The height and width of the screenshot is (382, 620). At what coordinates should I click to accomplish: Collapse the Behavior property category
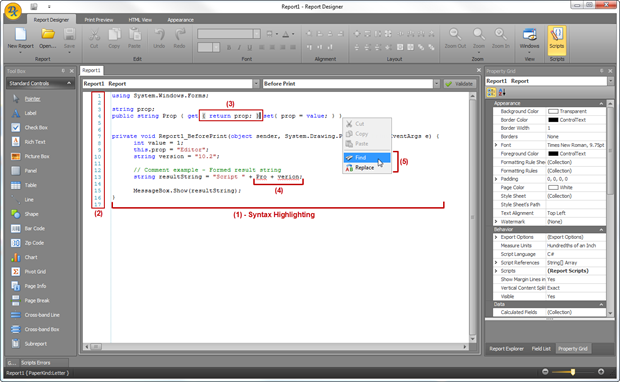click(x=601, y=229)
